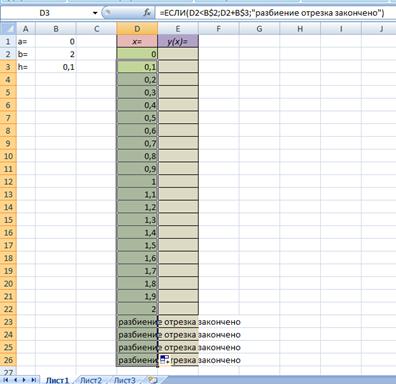The image size is (396, 384).
Task: Click the 'x=' header cell
Action: pyautogui.click(x=137, y=41)
